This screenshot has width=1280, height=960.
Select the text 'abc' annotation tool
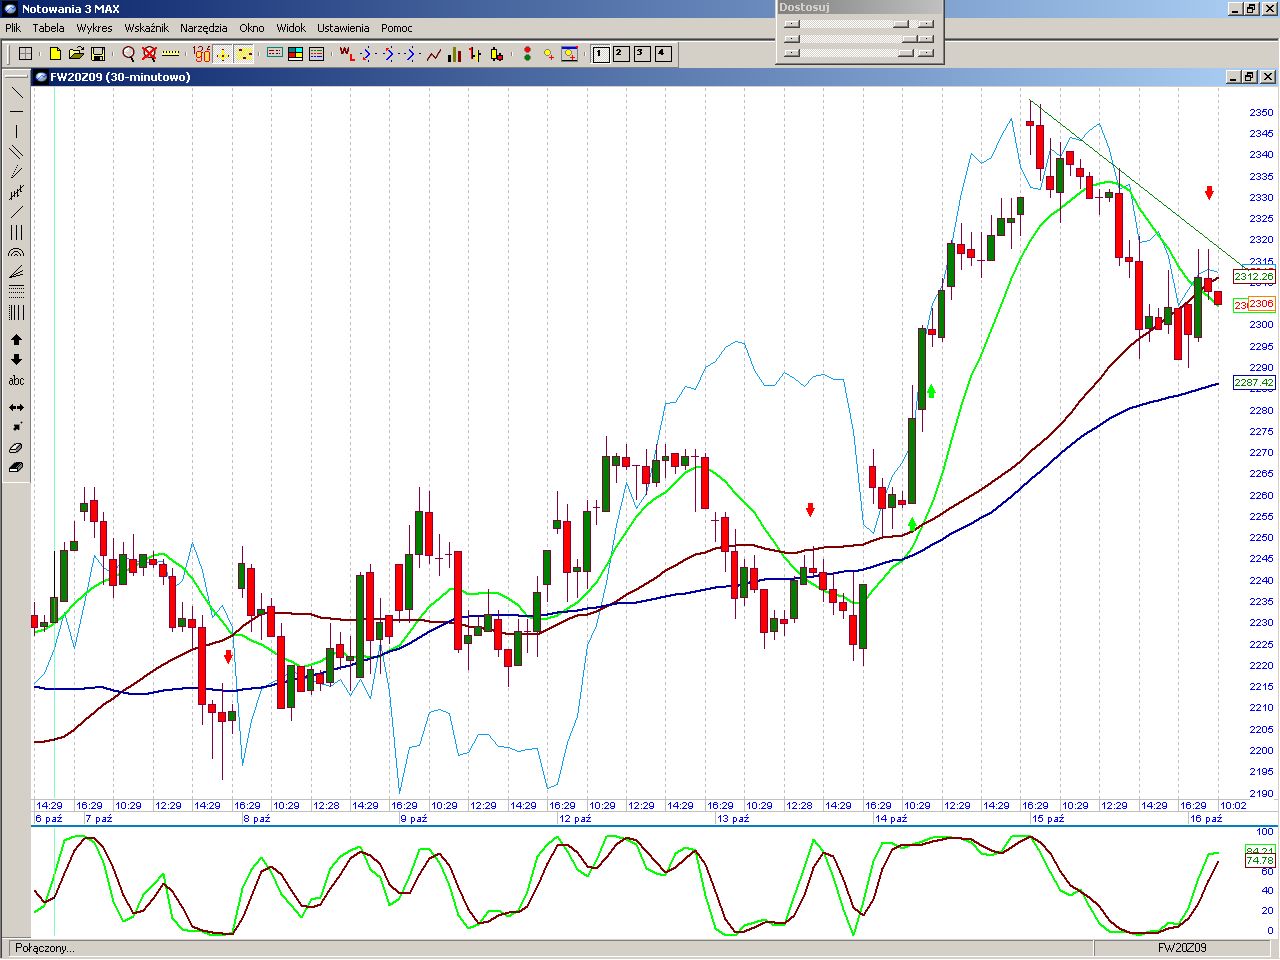point(16,381)
